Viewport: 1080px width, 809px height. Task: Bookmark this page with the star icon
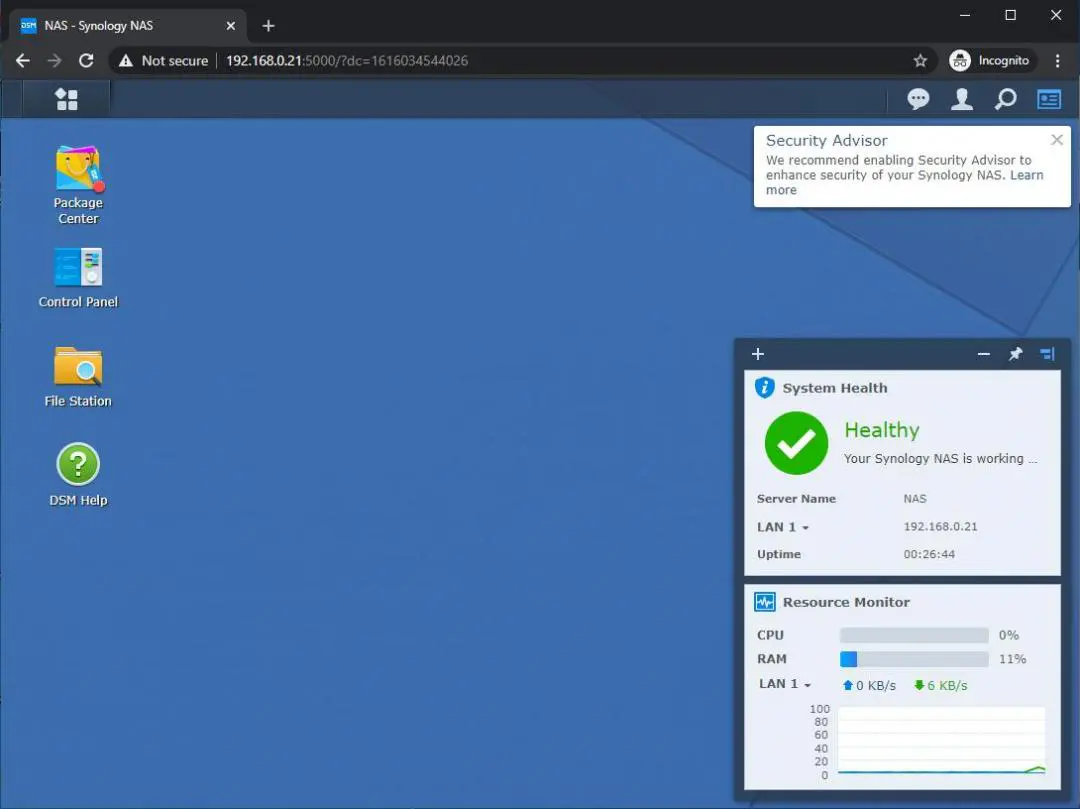tap(920, 61)
